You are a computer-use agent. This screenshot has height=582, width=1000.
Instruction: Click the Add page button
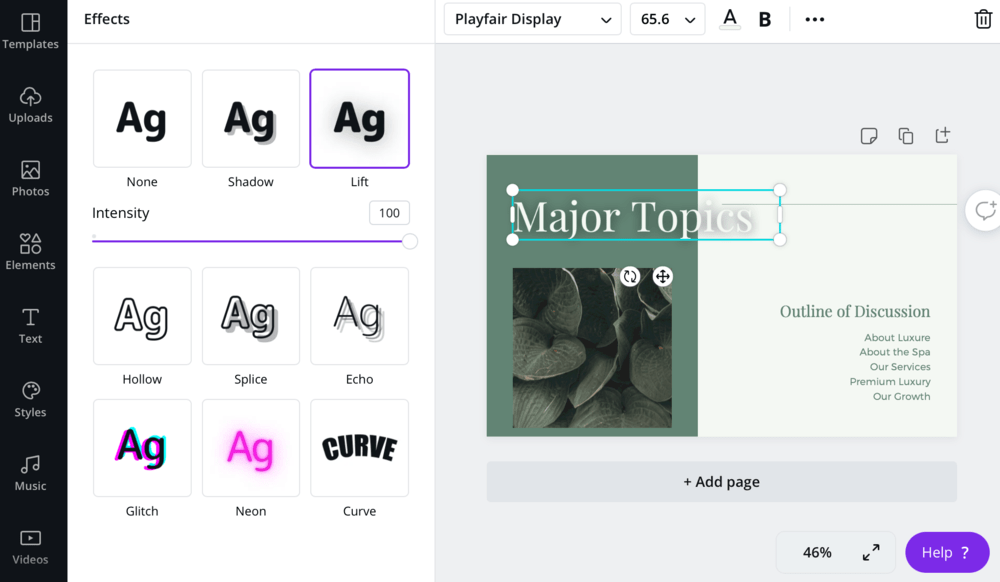point(721,481)
